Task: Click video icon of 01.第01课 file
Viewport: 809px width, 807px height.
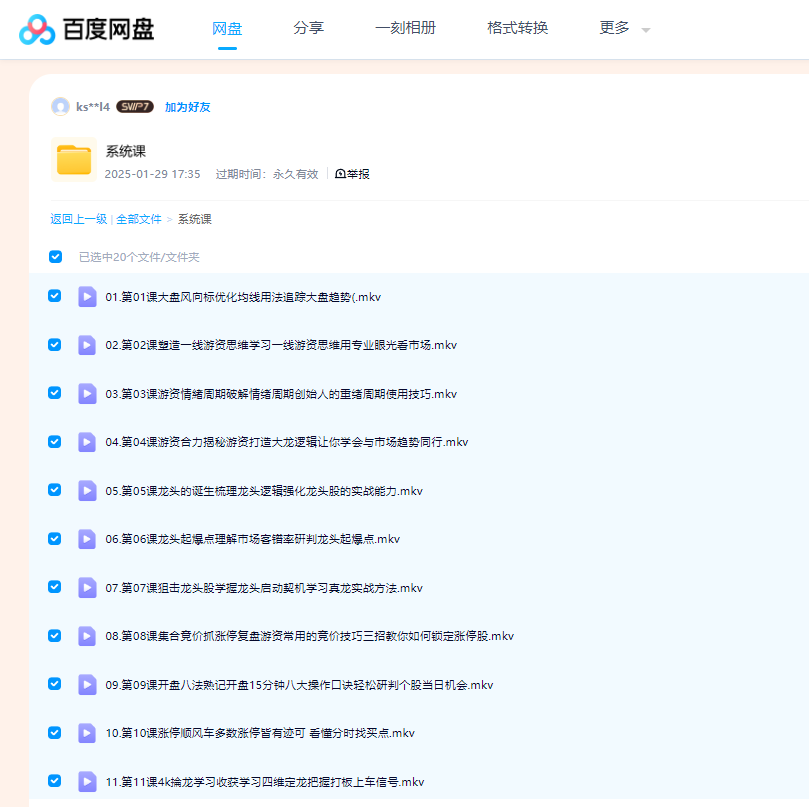Action: click(x=87, y=297)
